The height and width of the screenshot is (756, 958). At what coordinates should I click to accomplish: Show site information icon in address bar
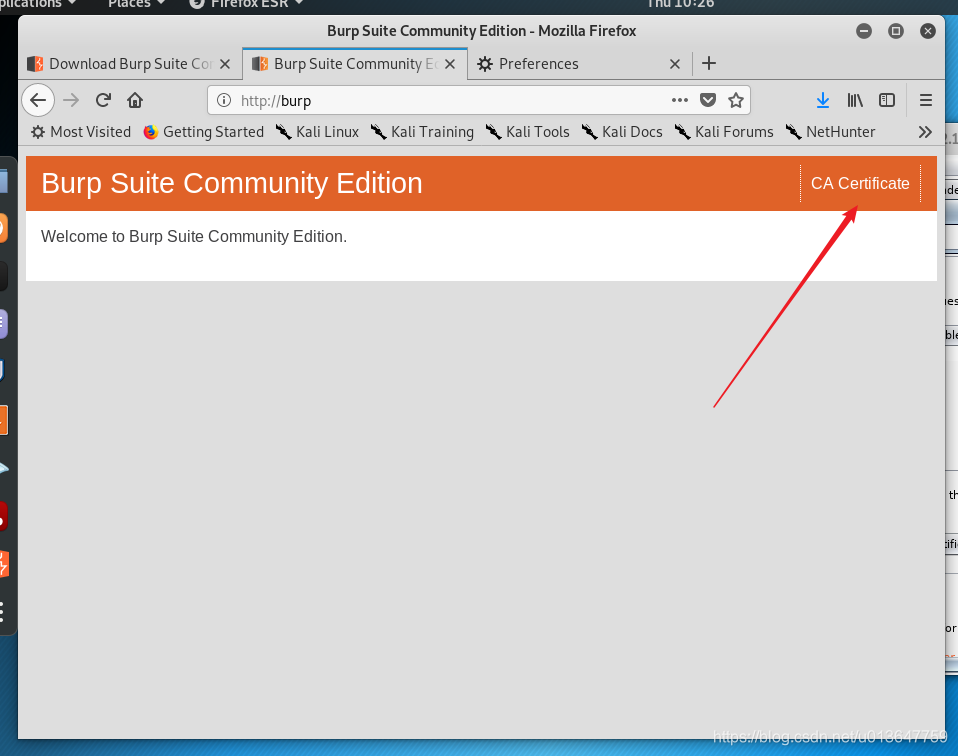click(224, 100)
